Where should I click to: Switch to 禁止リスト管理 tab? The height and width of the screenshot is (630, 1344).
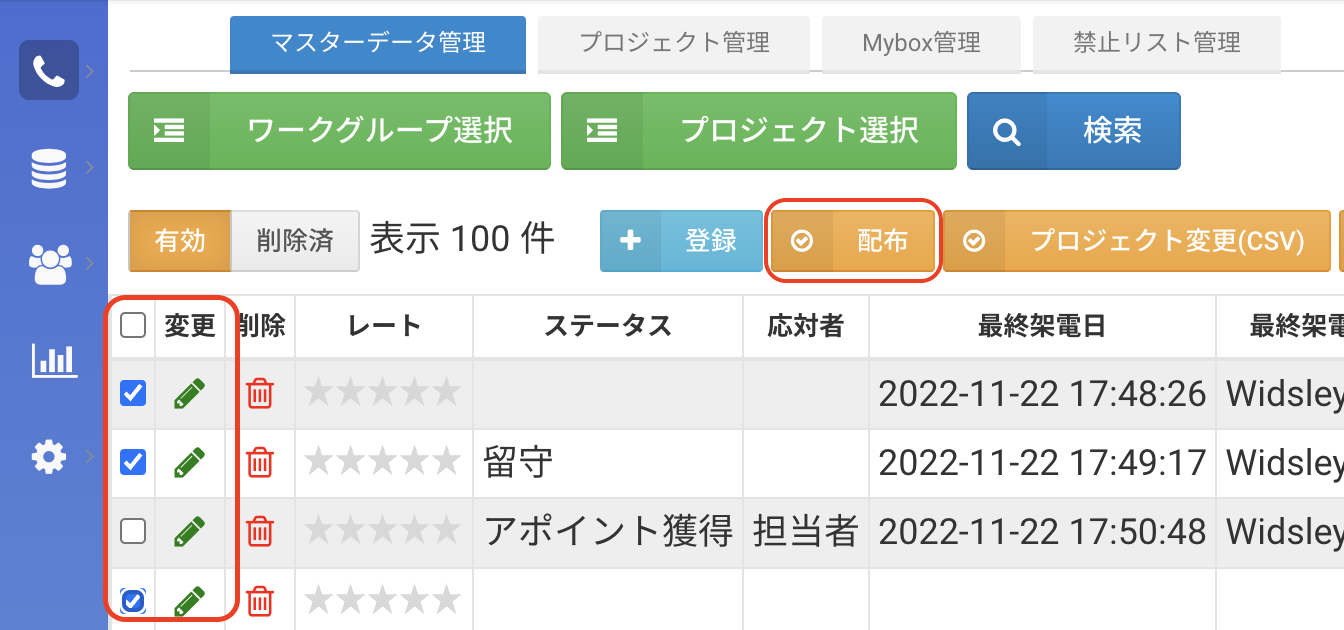(x=1157, y=43)
